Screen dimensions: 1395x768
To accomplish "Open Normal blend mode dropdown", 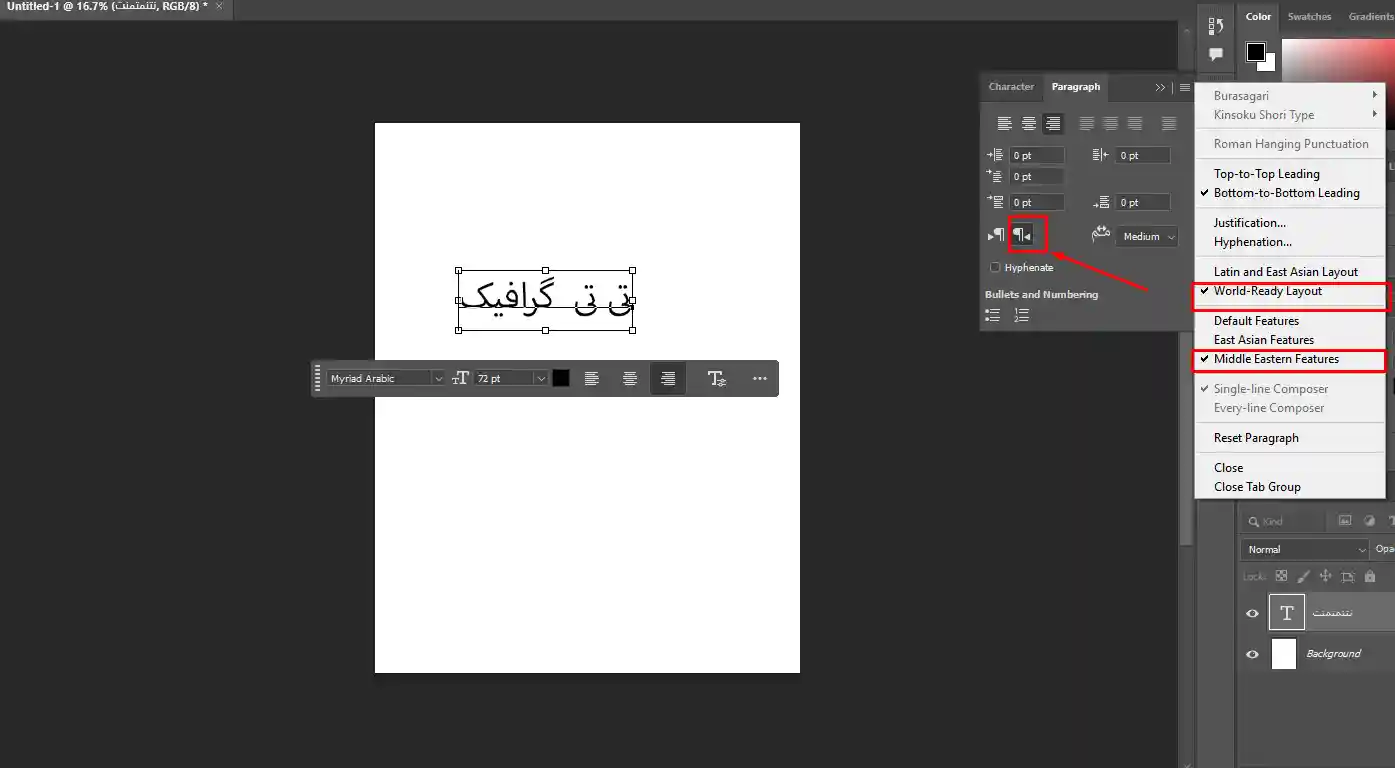I will (1305, 549).
